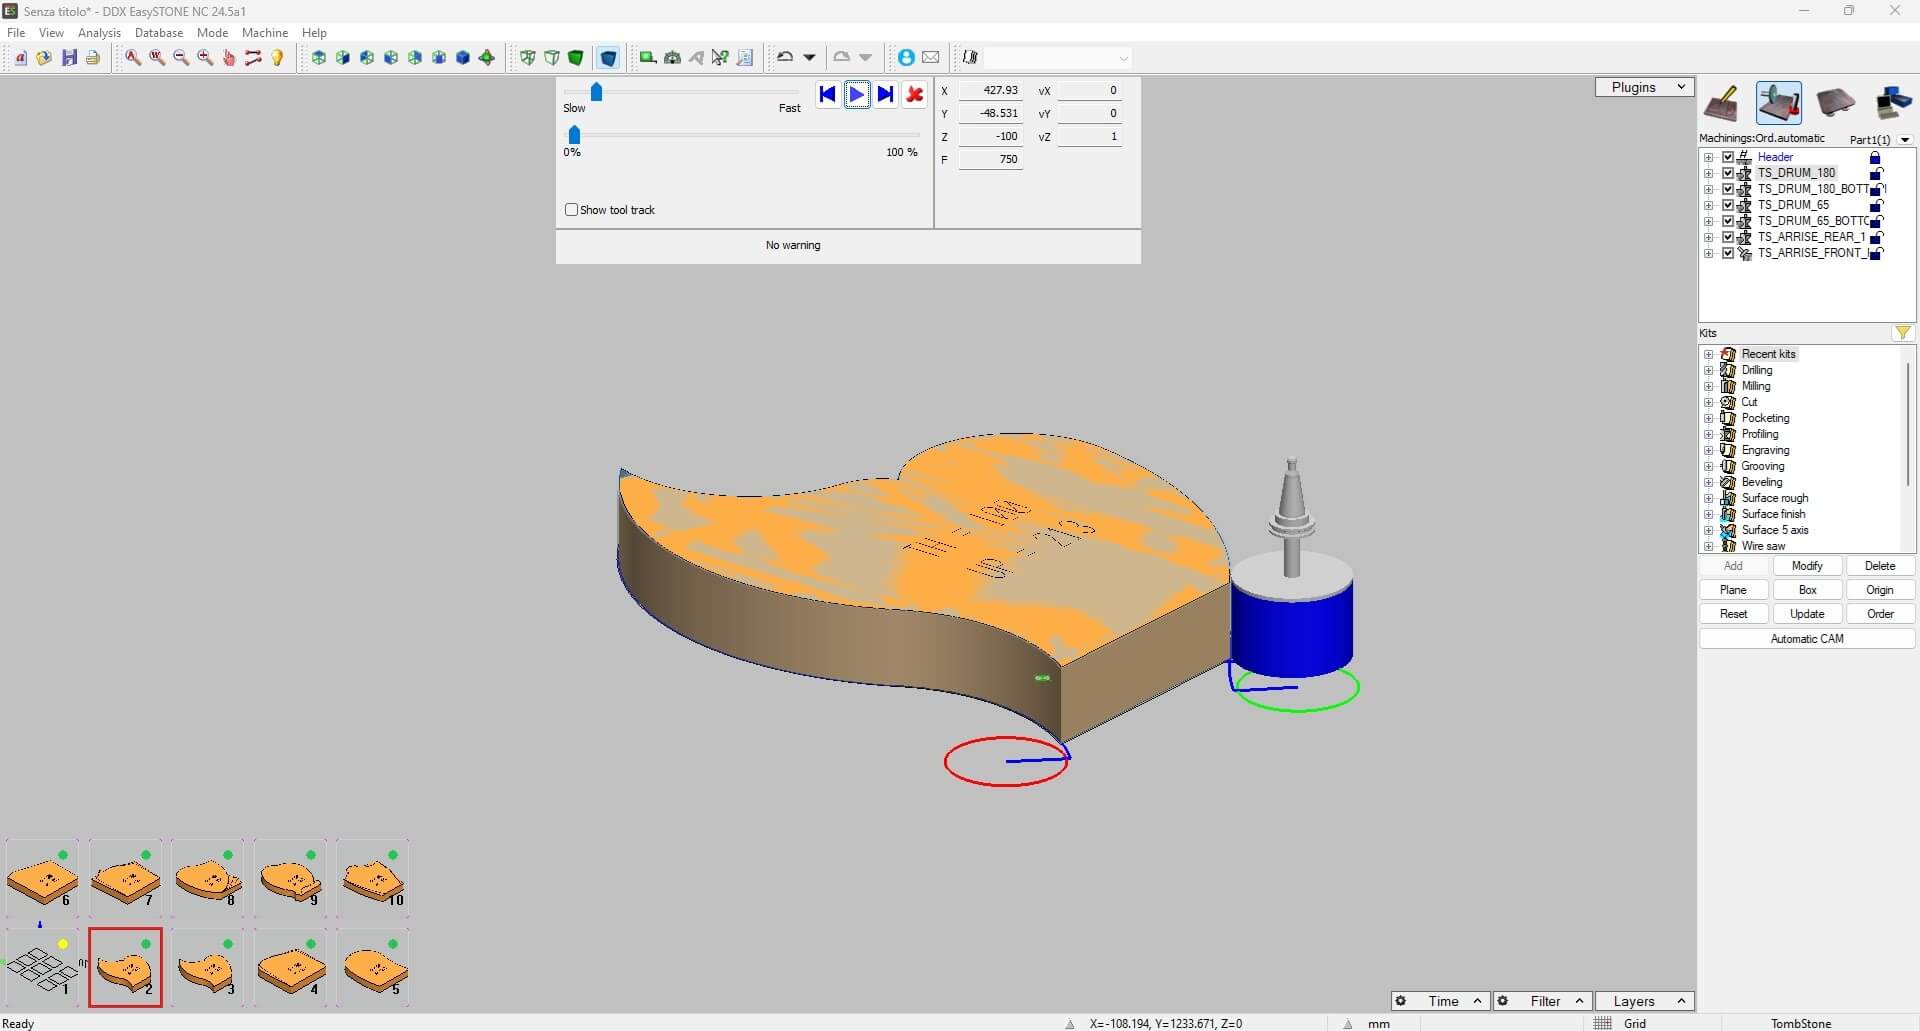This screenshot has width=1920, height=1031.
Task: Click the Order button
Action: [1880, 615]
